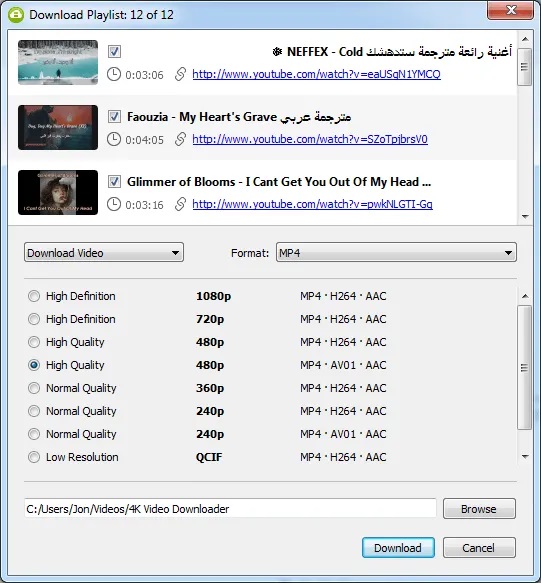
Task: Select High Definition 720p quality
Action: pos(34,319)
